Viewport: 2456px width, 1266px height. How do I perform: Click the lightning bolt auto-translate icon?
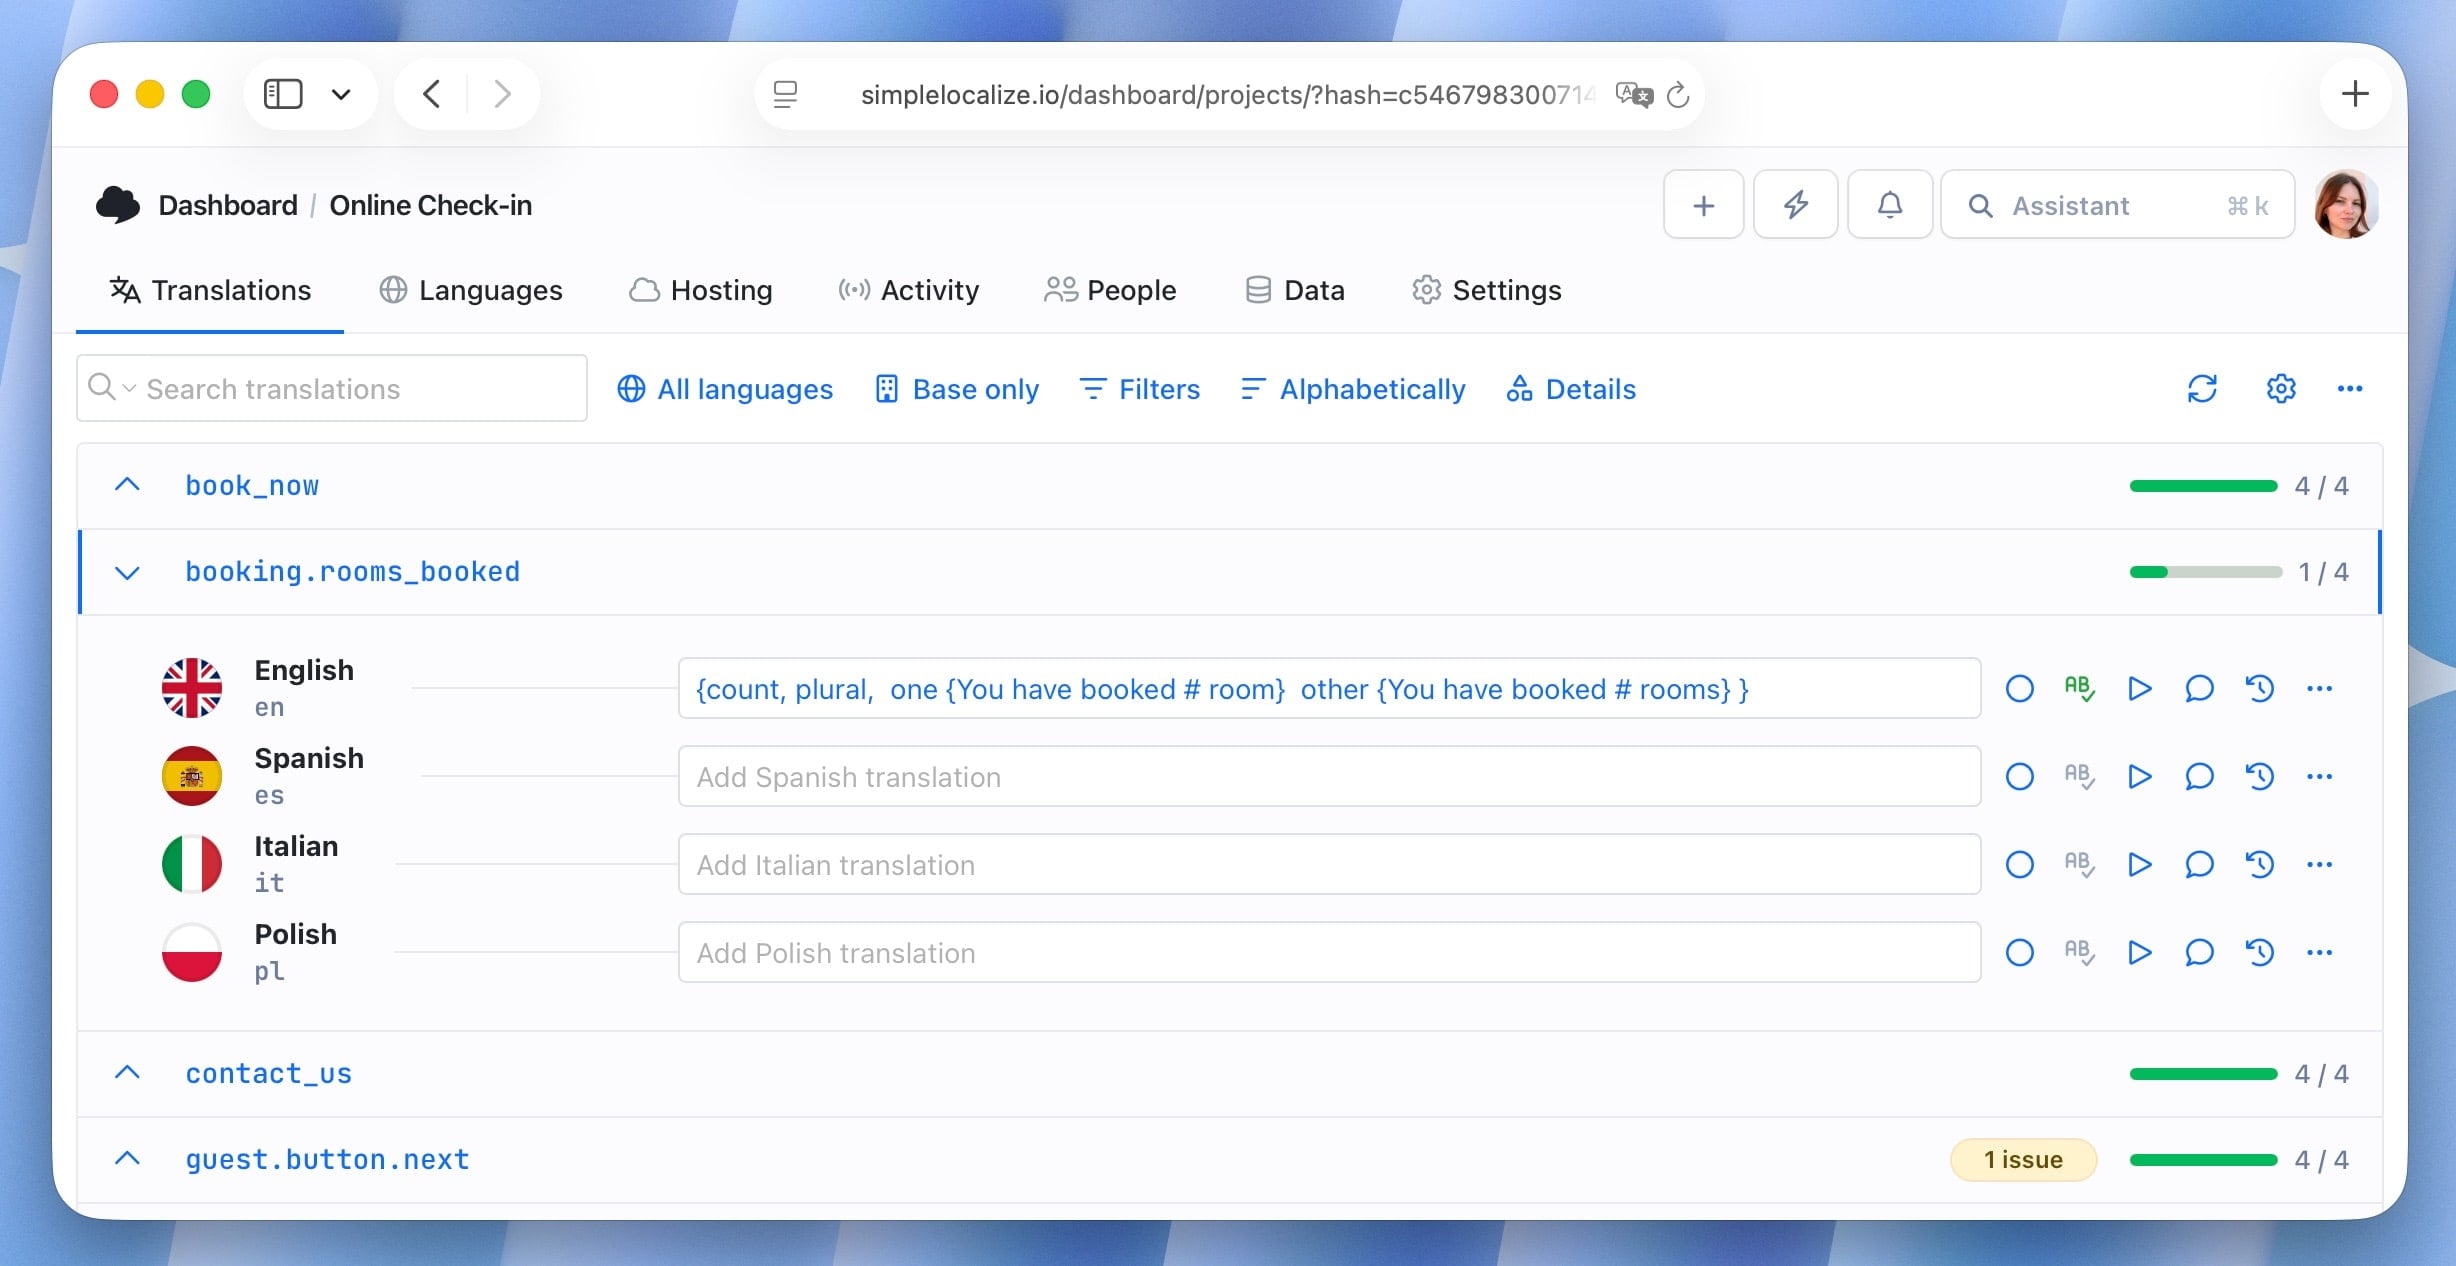[1796, 205]
